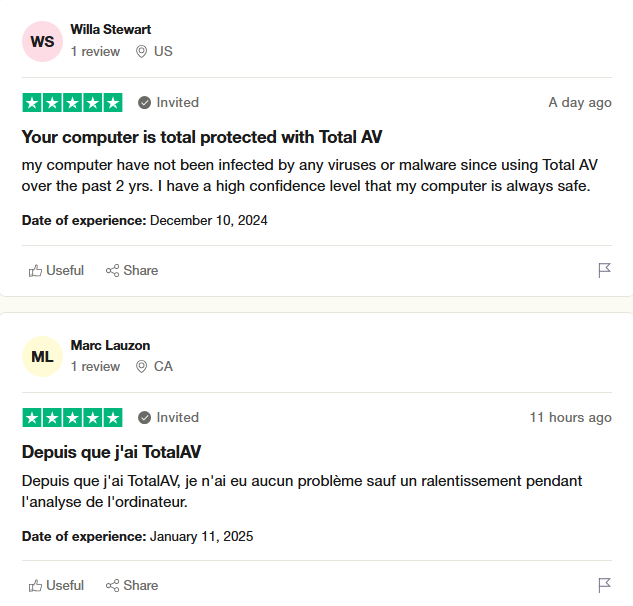Click Willa Stewart's WS avatar
The width and height of the screenshot is (633, 606).
coord(42,41)
